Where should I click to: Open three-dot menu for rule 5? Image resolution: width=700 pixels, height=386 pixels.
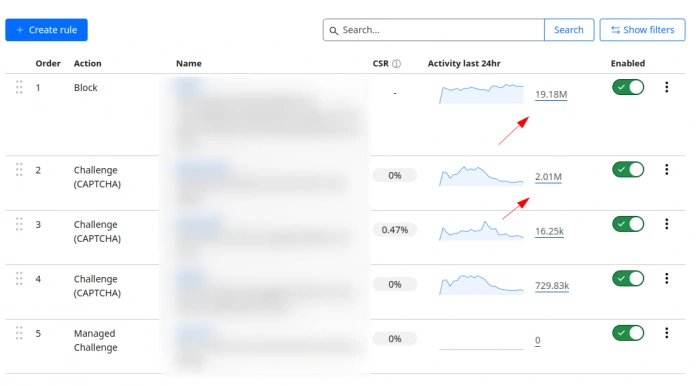point(667,332)
